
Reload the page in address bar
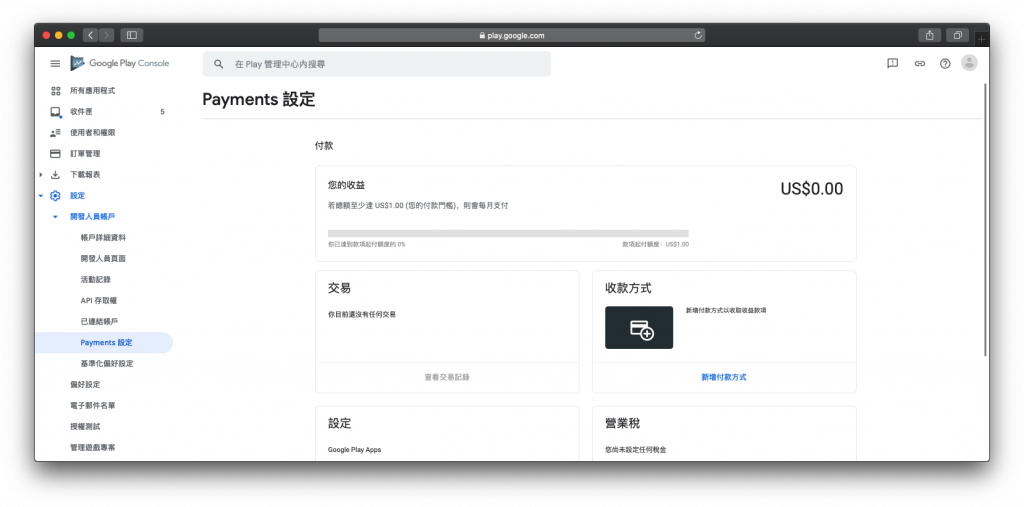698,35
